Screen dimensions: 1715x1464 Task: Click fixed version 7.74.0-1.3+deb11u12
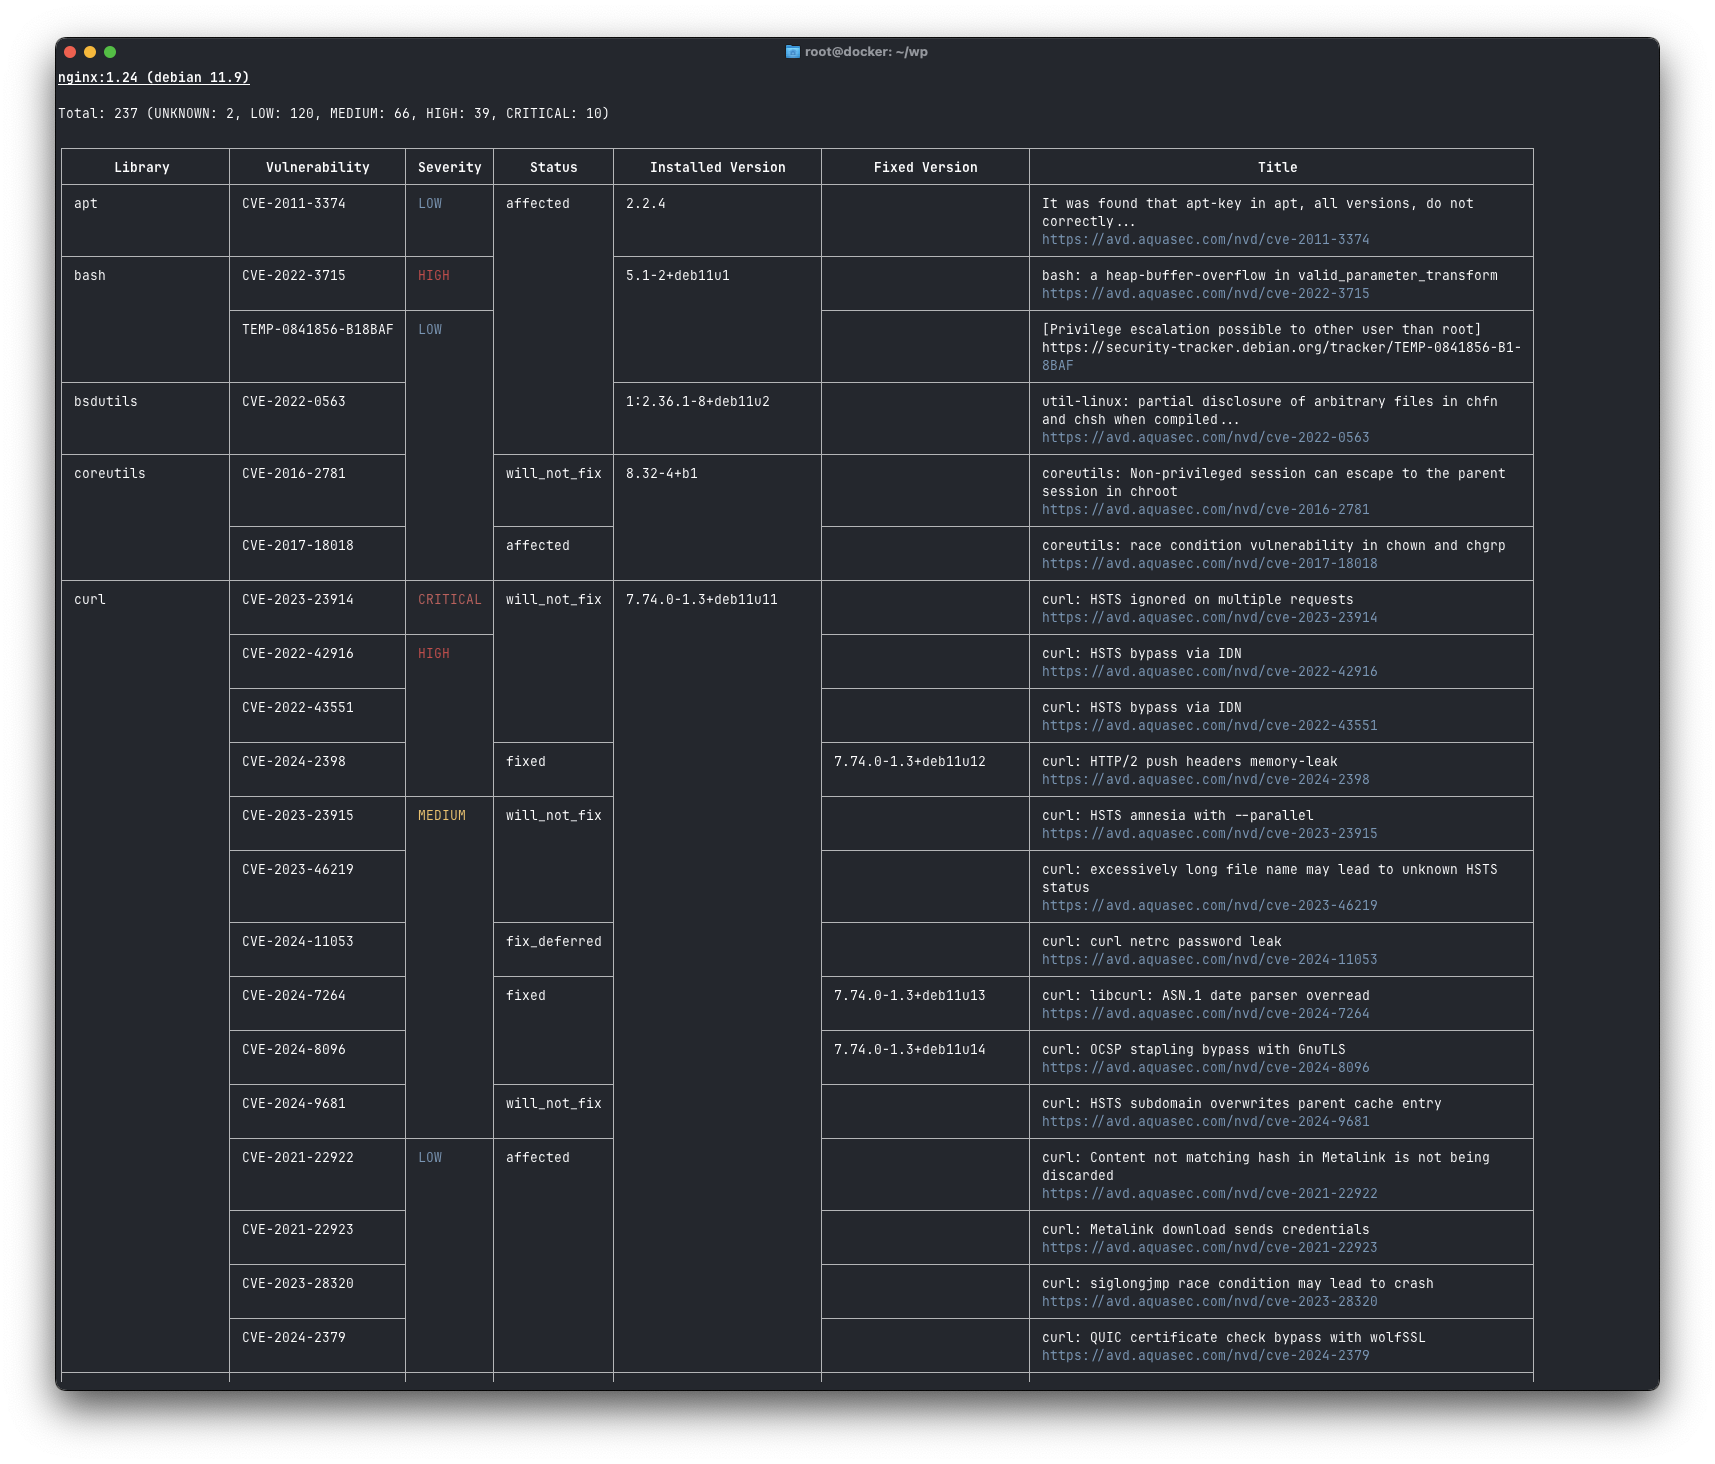point(910,762)
